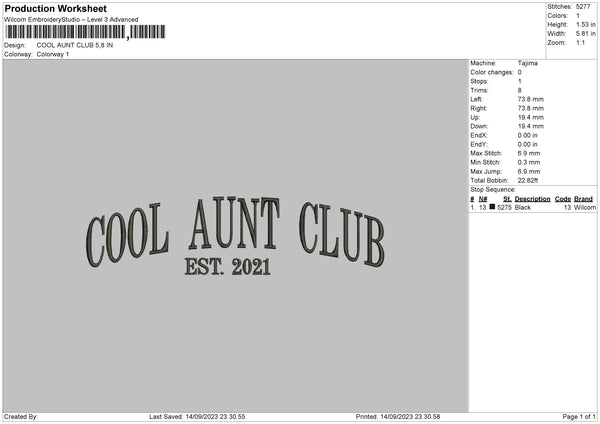The height and width of the screenshot is (424, 600).
Task: Click the Code column header
Action: coord(563,199)
